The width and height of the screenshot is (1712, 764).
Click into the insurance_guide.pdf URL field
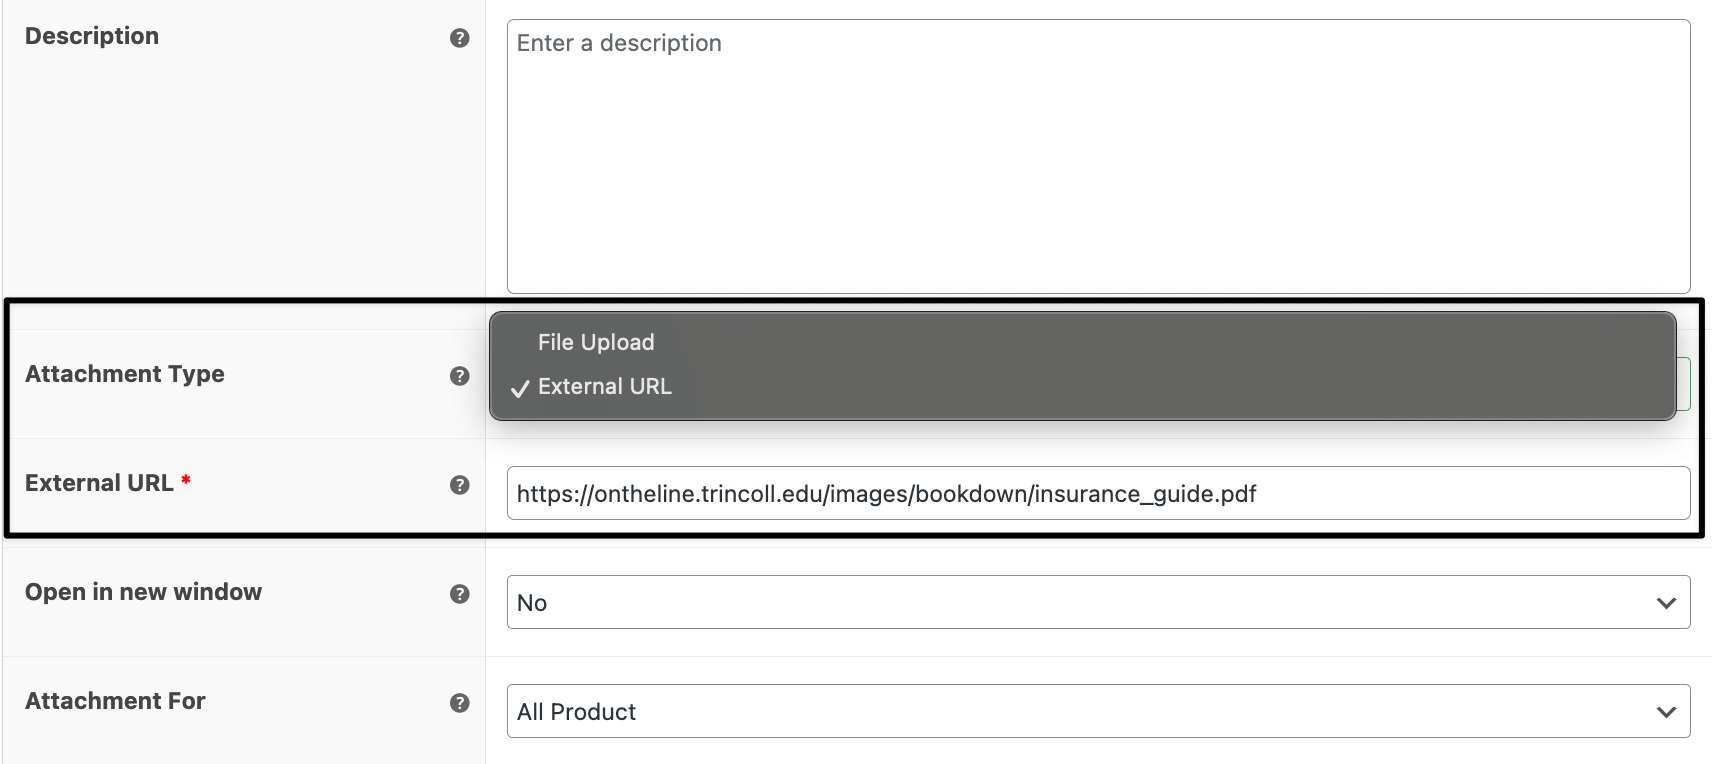pyautogui.click(x=1098, y=493)
